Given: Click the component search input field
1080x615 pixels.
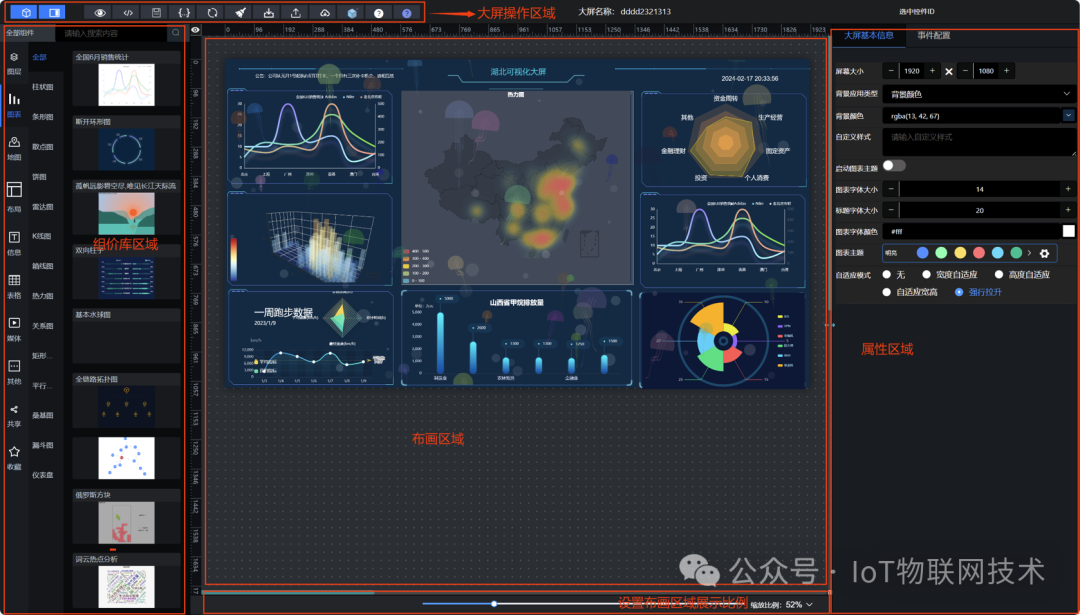Looking at the screenshot, I should (x=114, y=33).
